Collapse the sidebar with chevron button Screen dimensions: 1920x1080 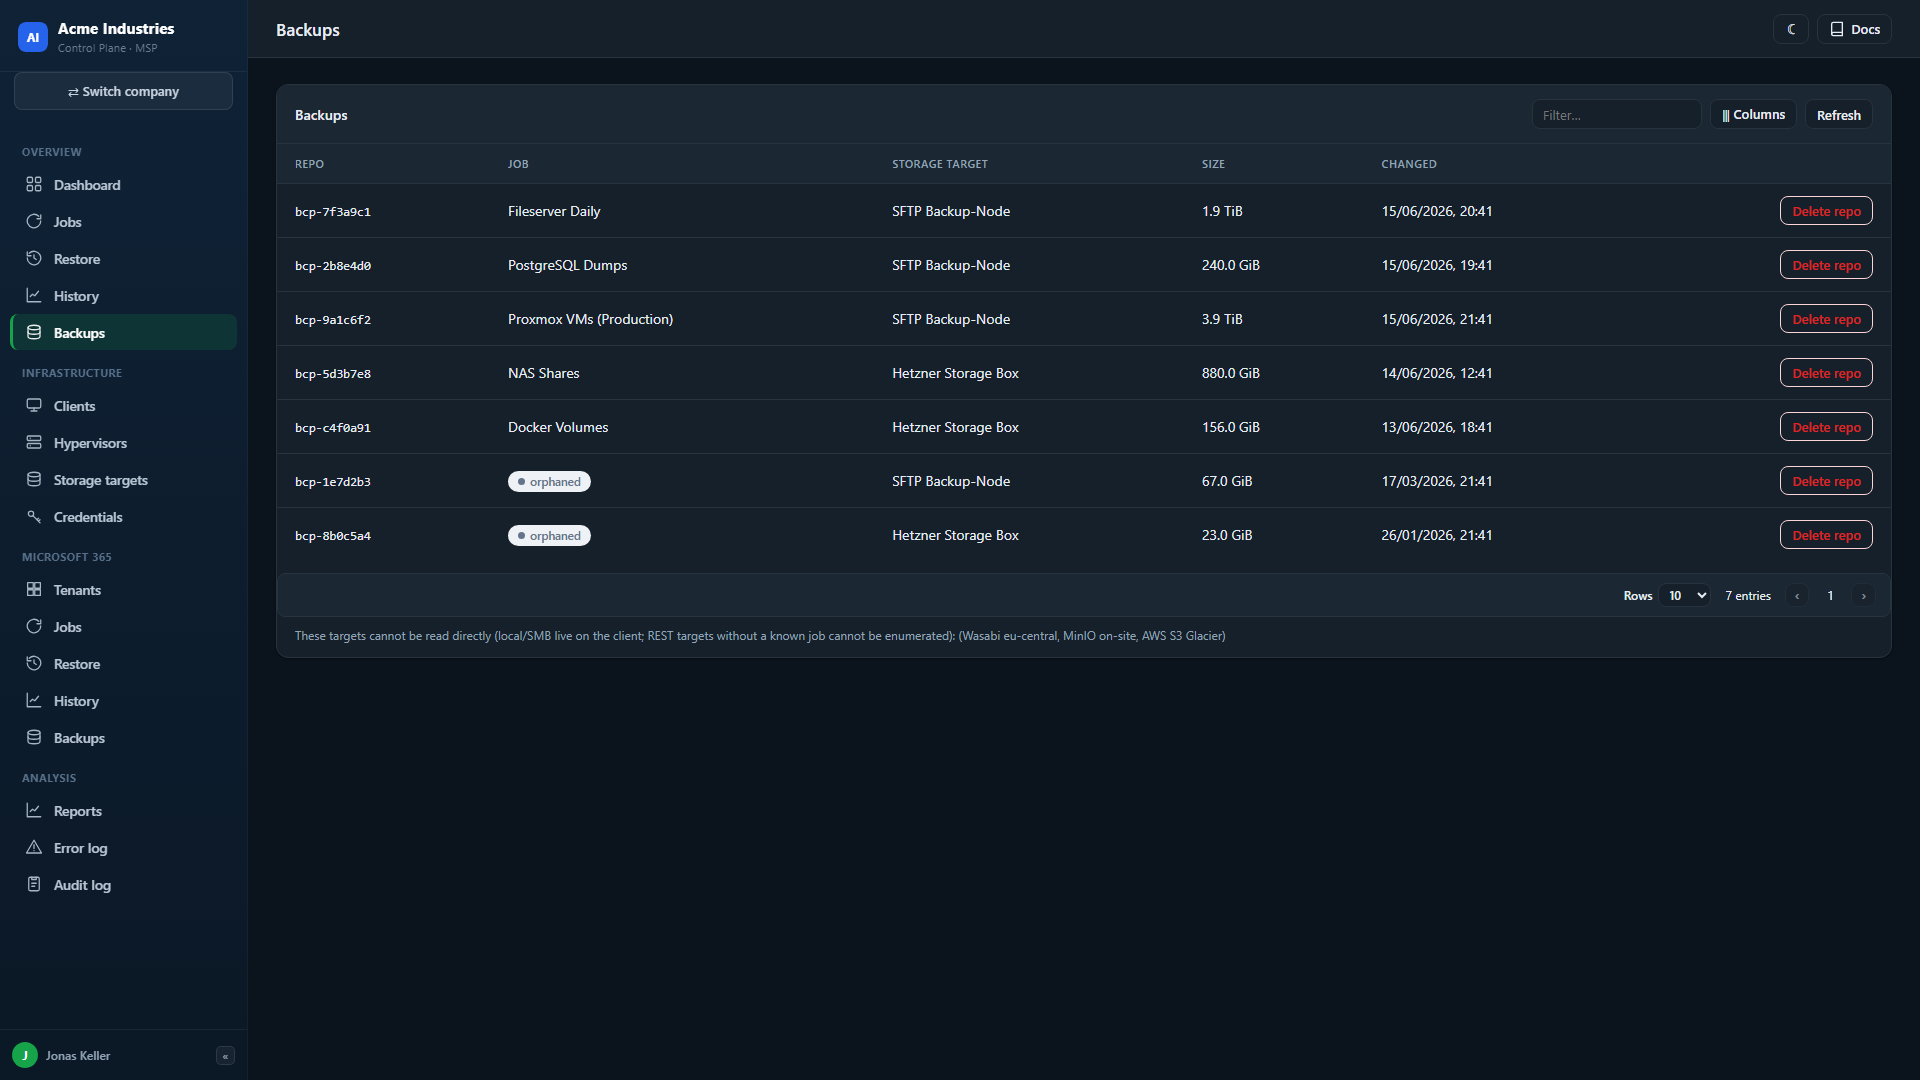(x=225, y=1056)
